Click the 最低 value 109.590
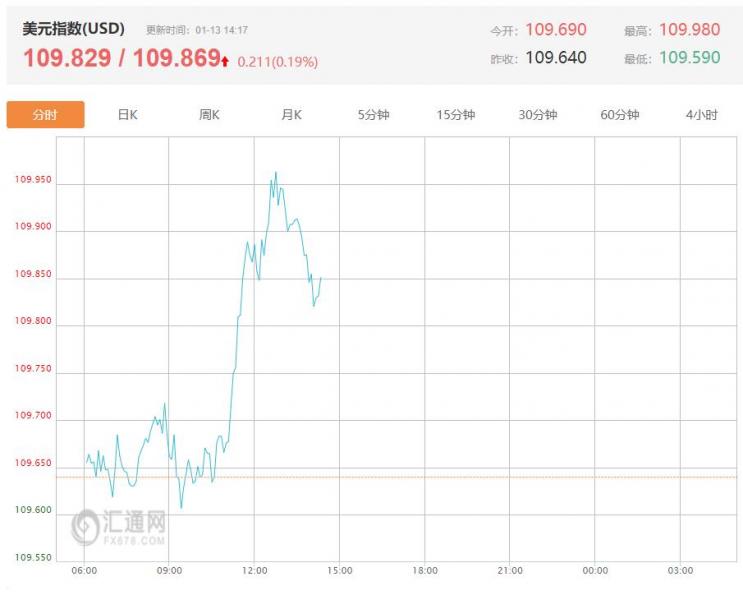This screenshot has height=600, width=743. 689,58
